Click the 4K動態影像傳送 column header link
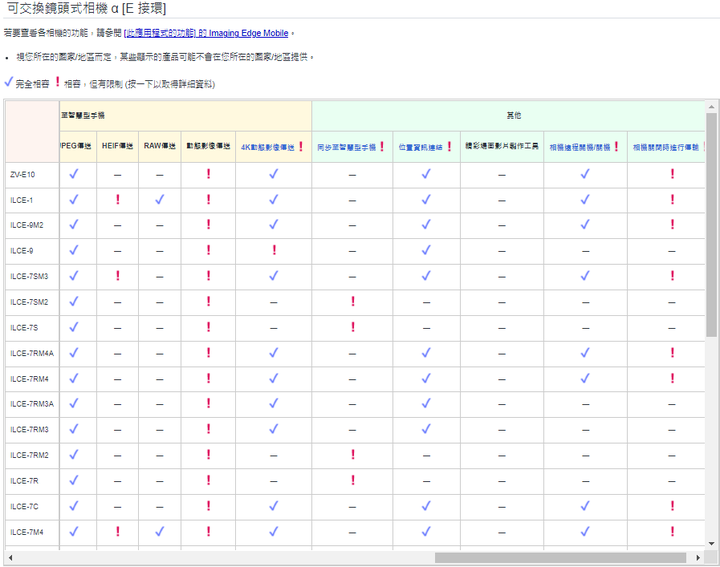This screenshot has height=567, width=720. [267, 147]
